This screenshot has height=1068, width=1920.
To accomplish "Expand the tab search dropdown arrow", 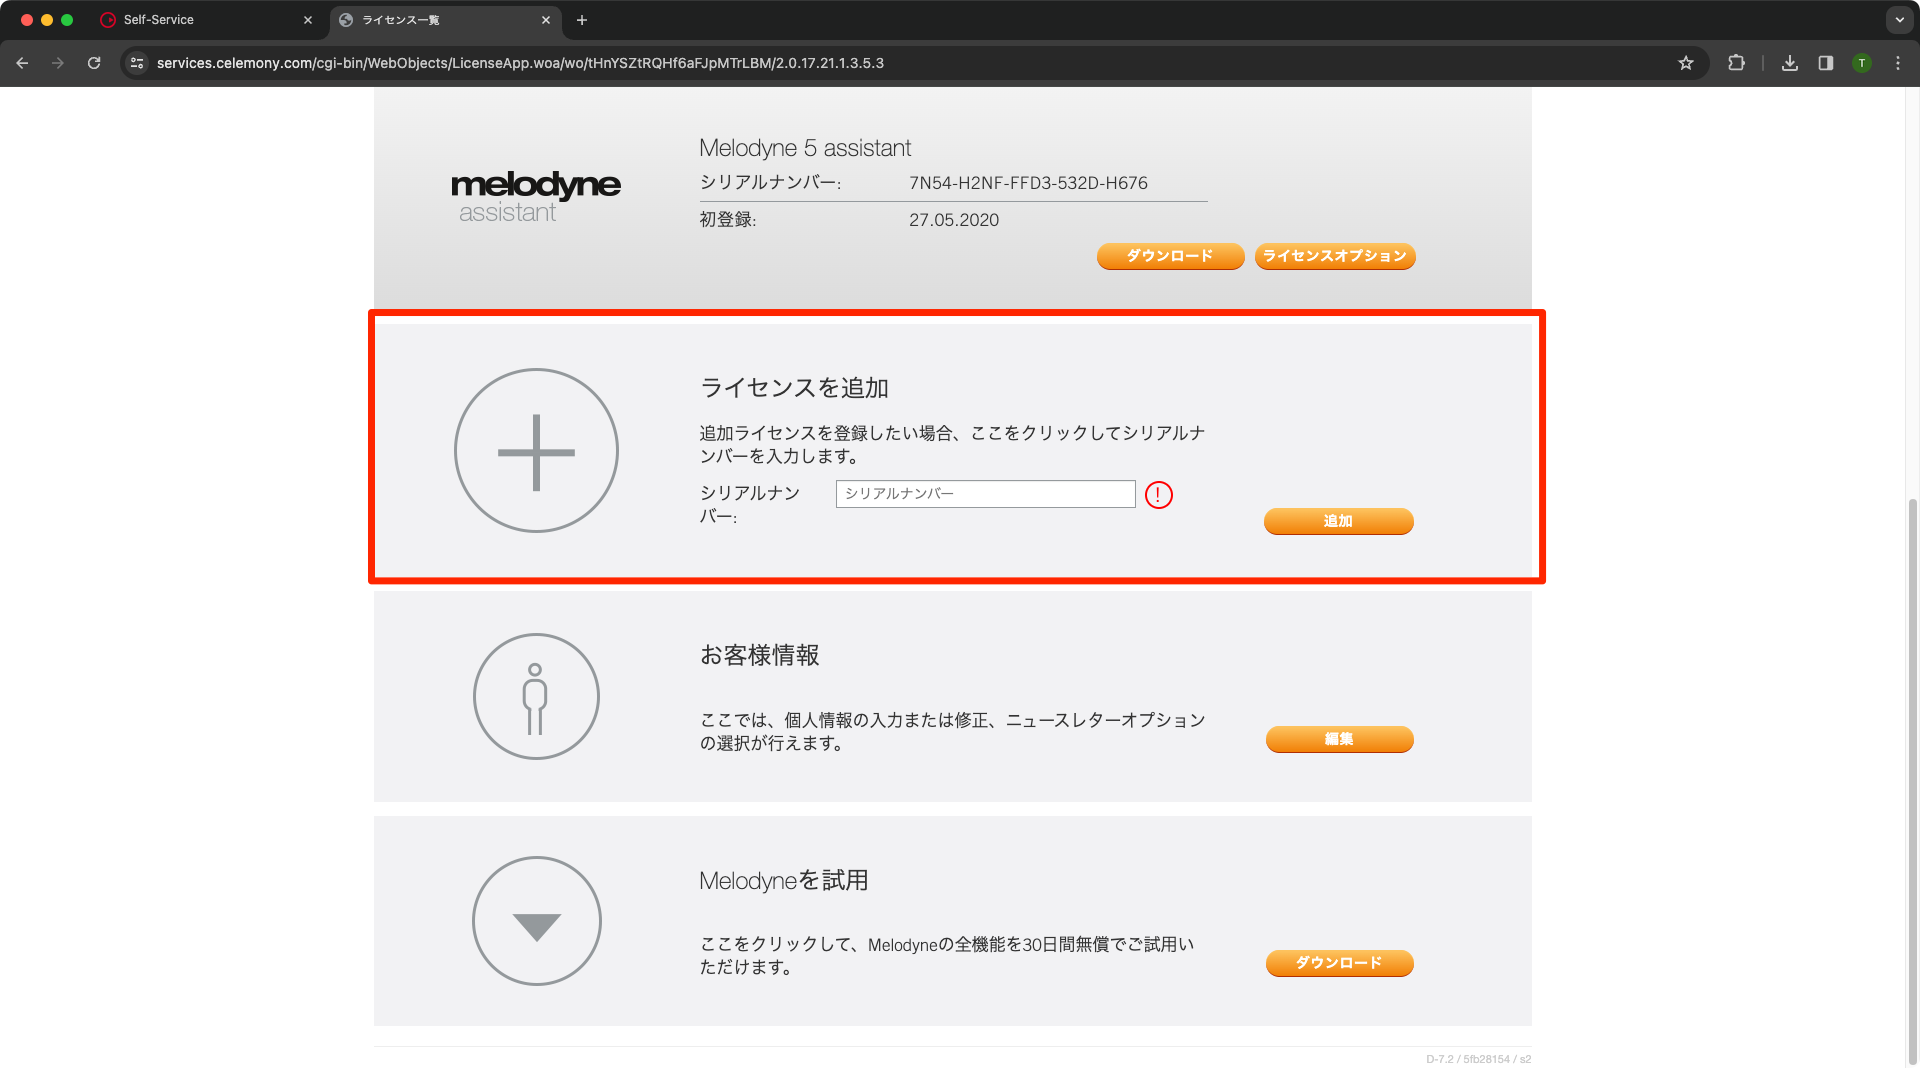I will pos(1899,20).
